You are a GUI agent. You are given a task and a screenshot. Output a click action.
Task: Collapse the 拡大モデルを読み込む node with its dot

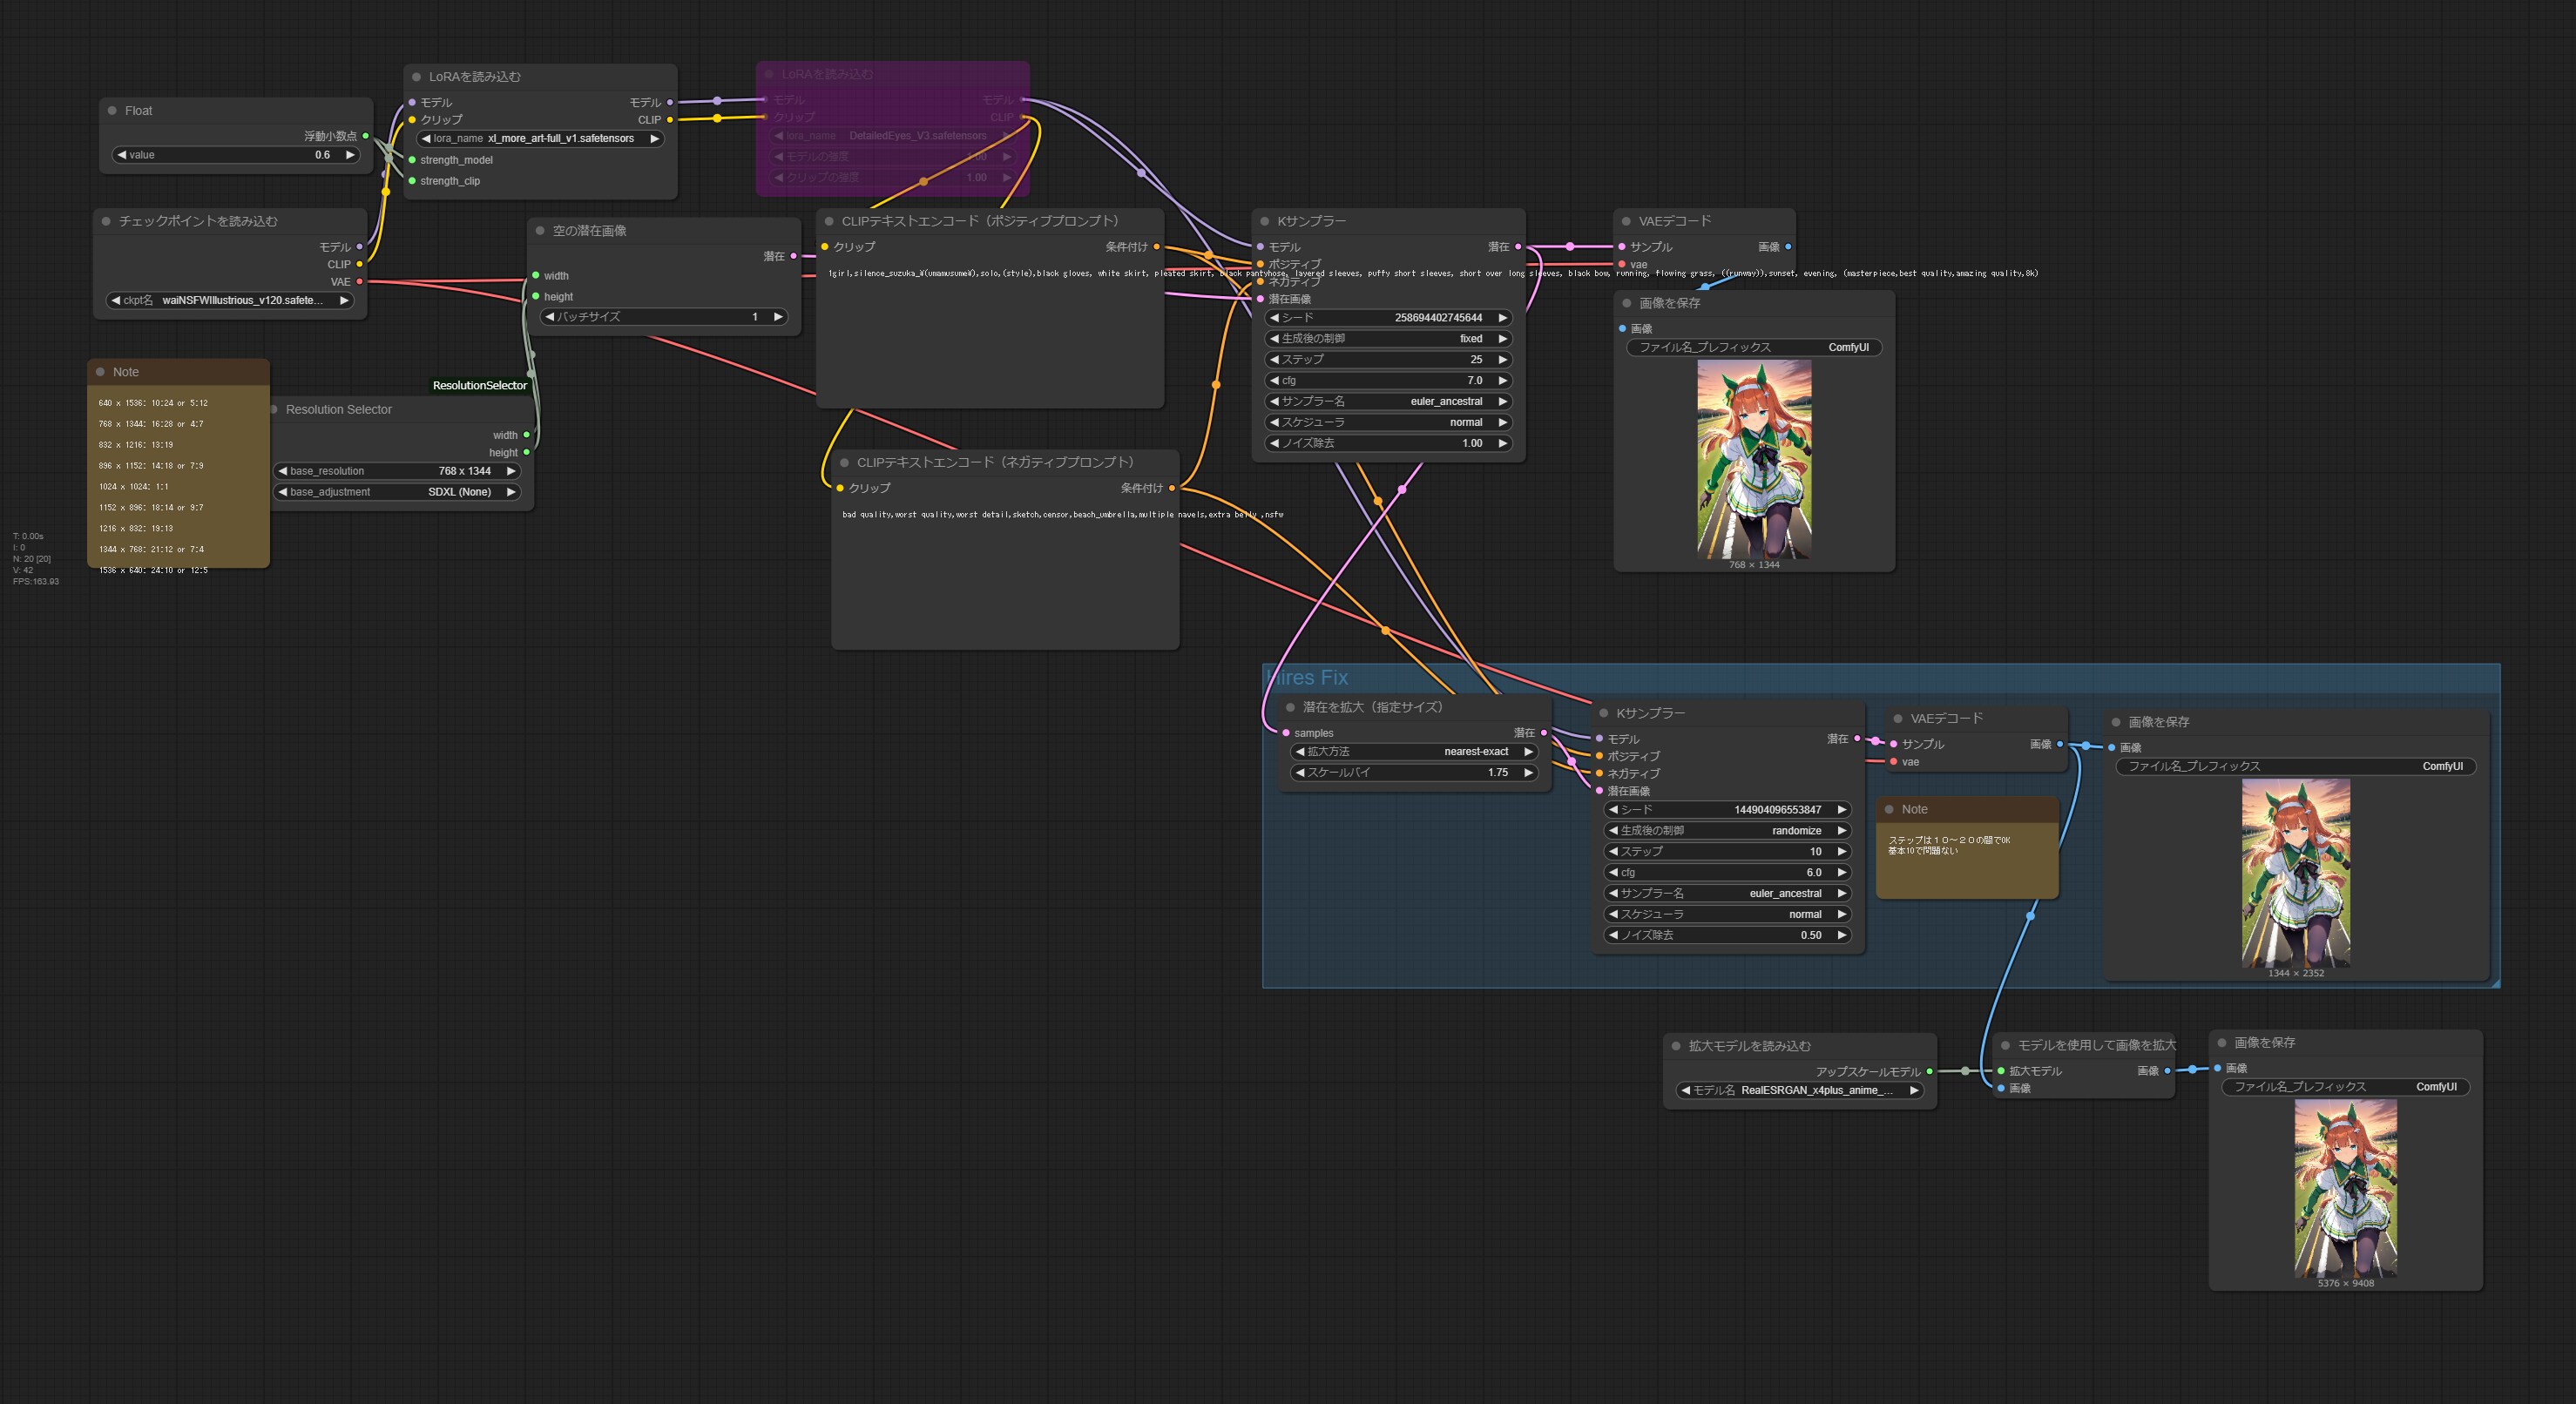coord(1676,1046)
